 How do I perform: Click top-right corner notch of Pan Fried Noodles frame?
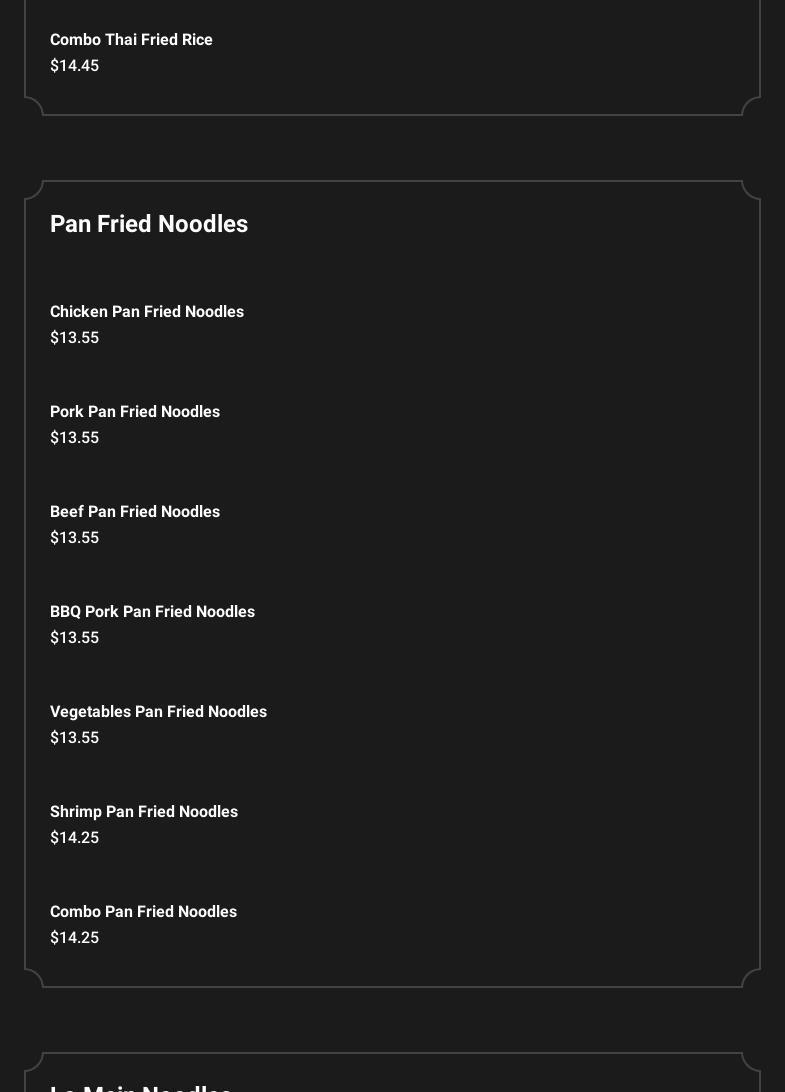[751, 190]
